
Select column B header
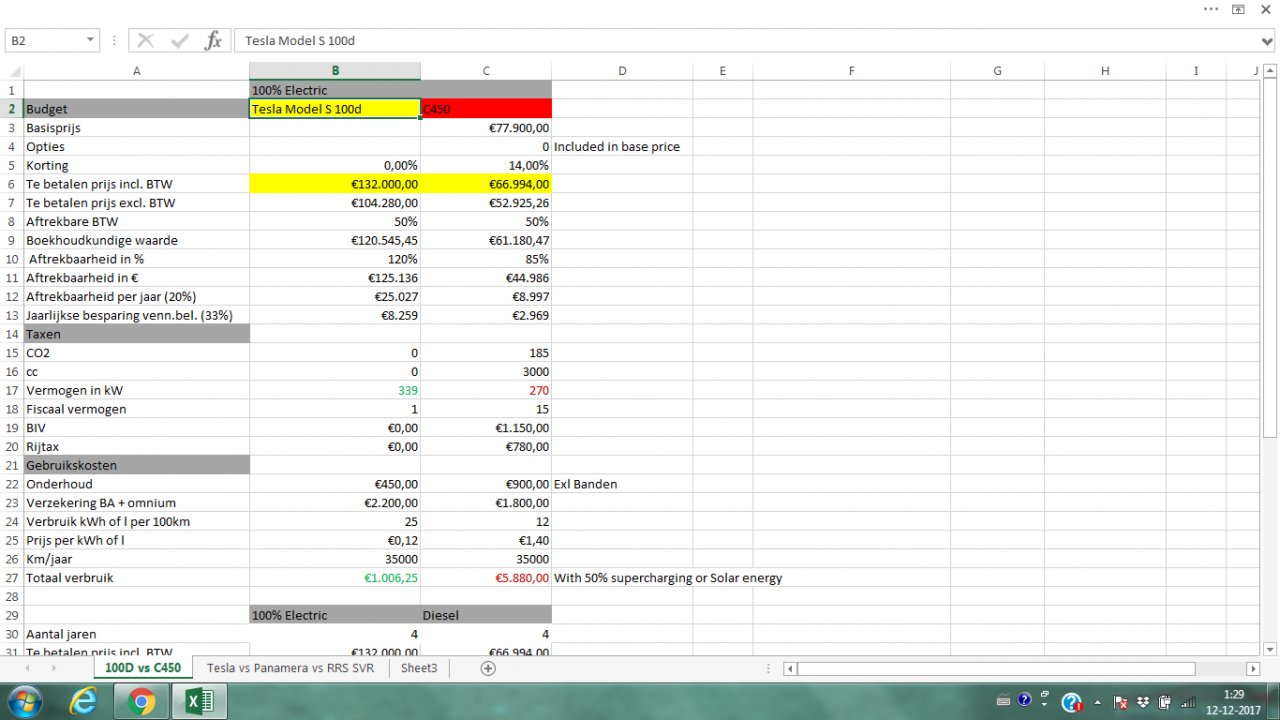(335, 71)
